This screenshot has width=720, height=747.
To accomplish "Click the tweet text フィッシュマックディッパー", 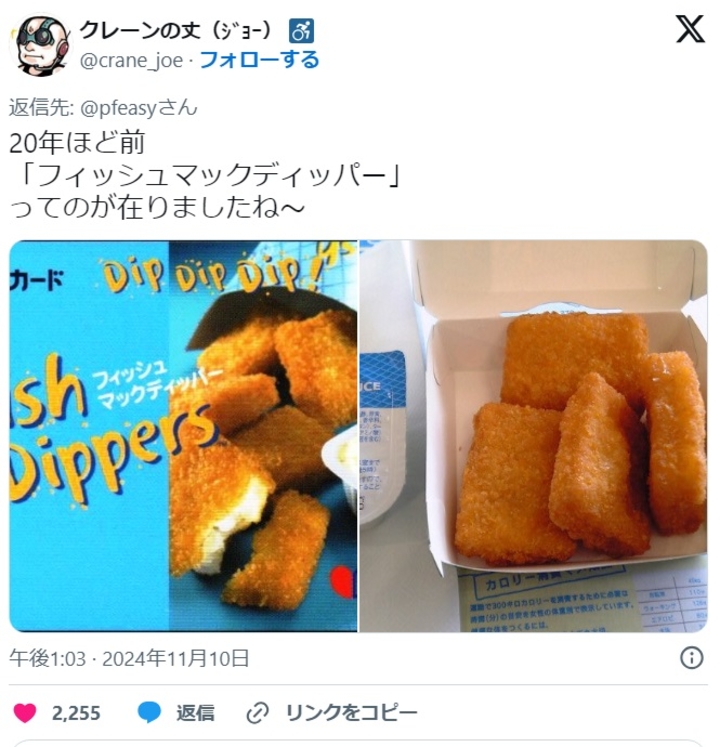I will click(x=212, y=175).
